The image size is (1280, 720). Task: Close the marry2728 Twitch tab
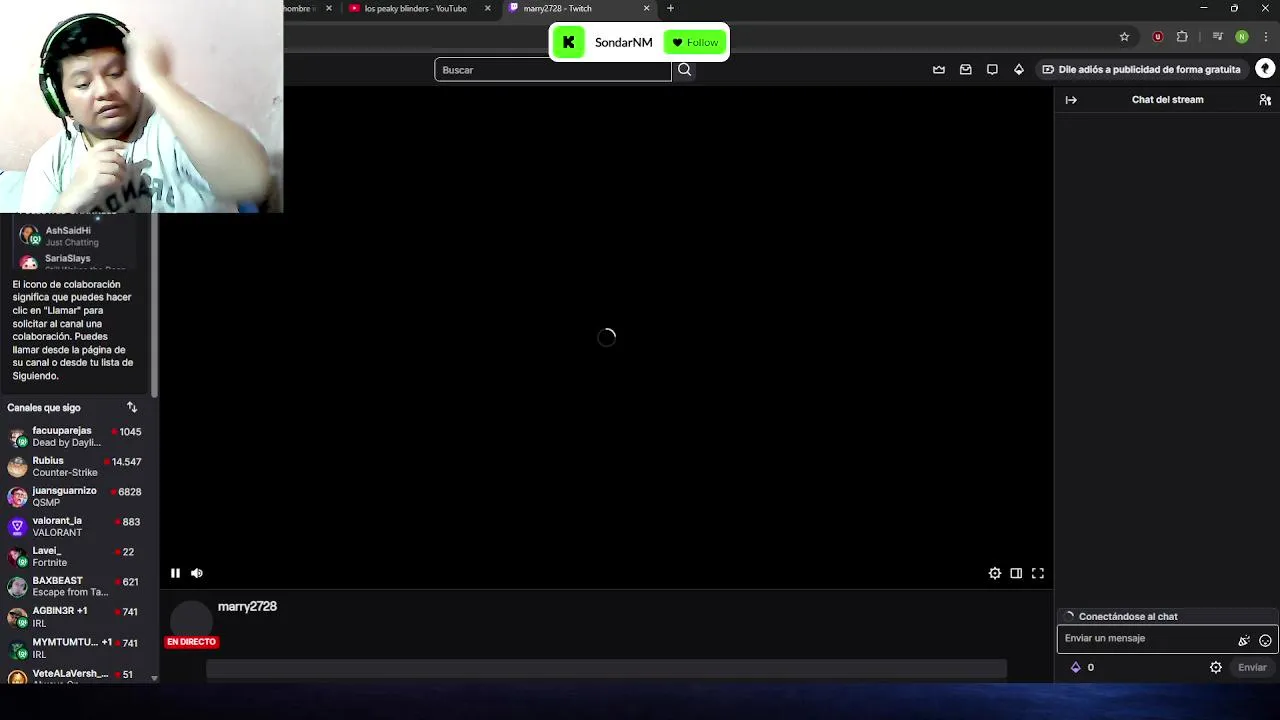tap(646, 8)
